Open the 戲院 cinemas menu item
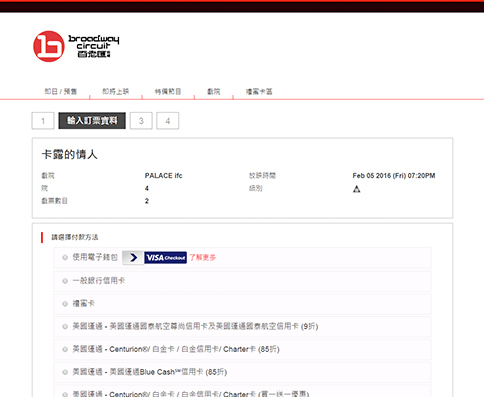Image resolution: width=484 pixels, height=397 pixels. (214, 91)
